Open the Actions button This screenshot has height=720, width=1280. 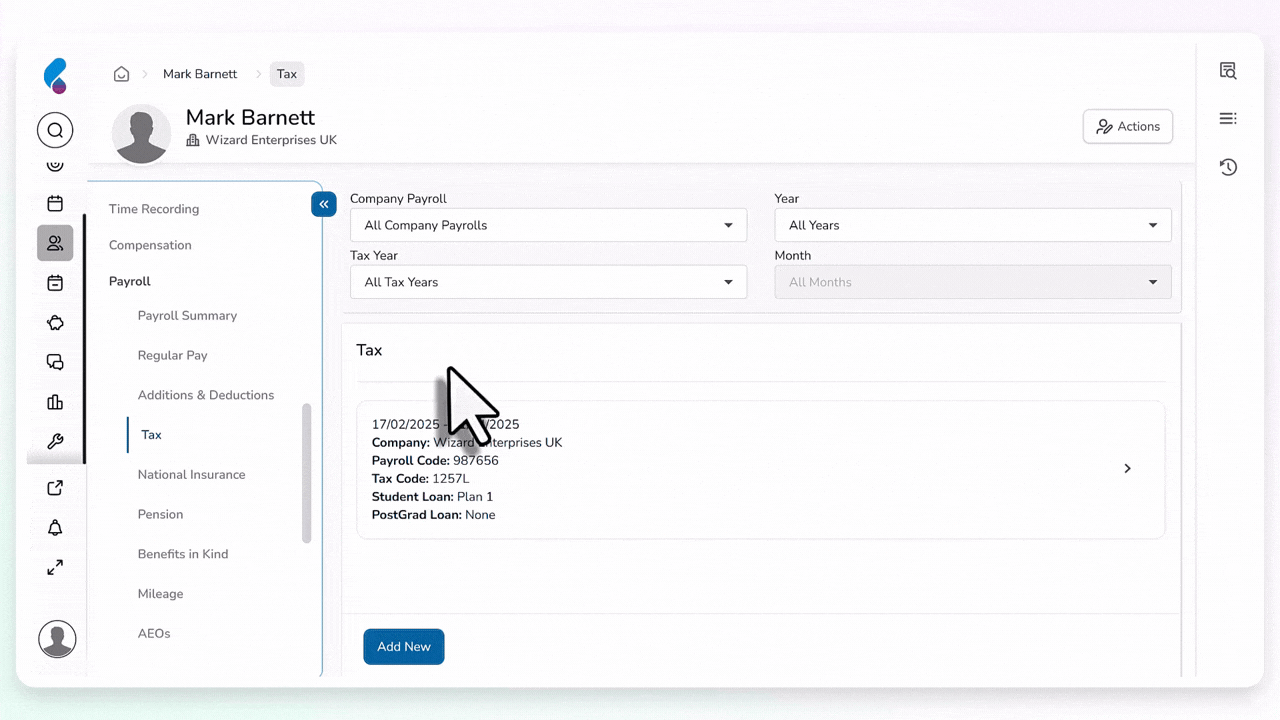1128,127
